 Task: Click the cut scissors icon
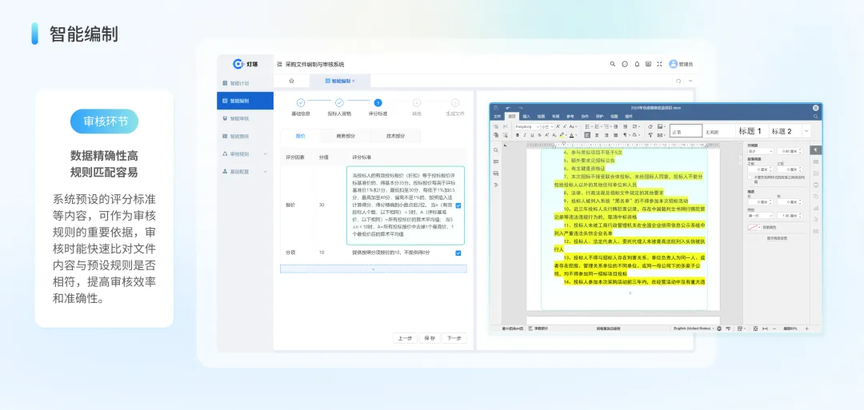[505, 126]
